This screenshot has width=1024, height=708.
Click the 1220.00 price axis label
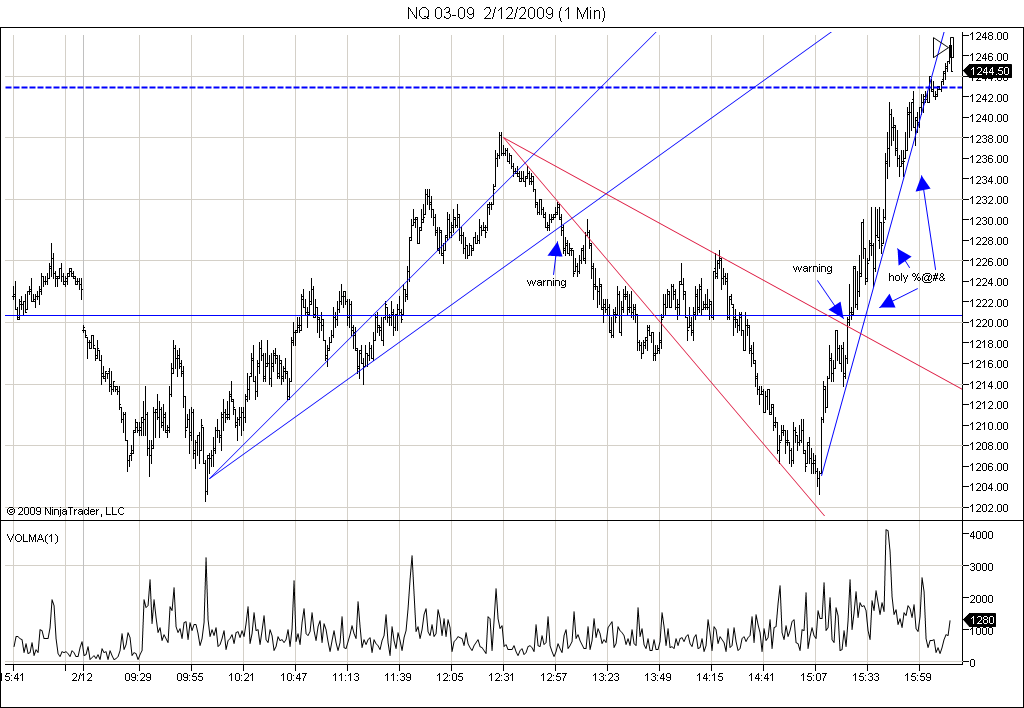click(x=989, y=323)
